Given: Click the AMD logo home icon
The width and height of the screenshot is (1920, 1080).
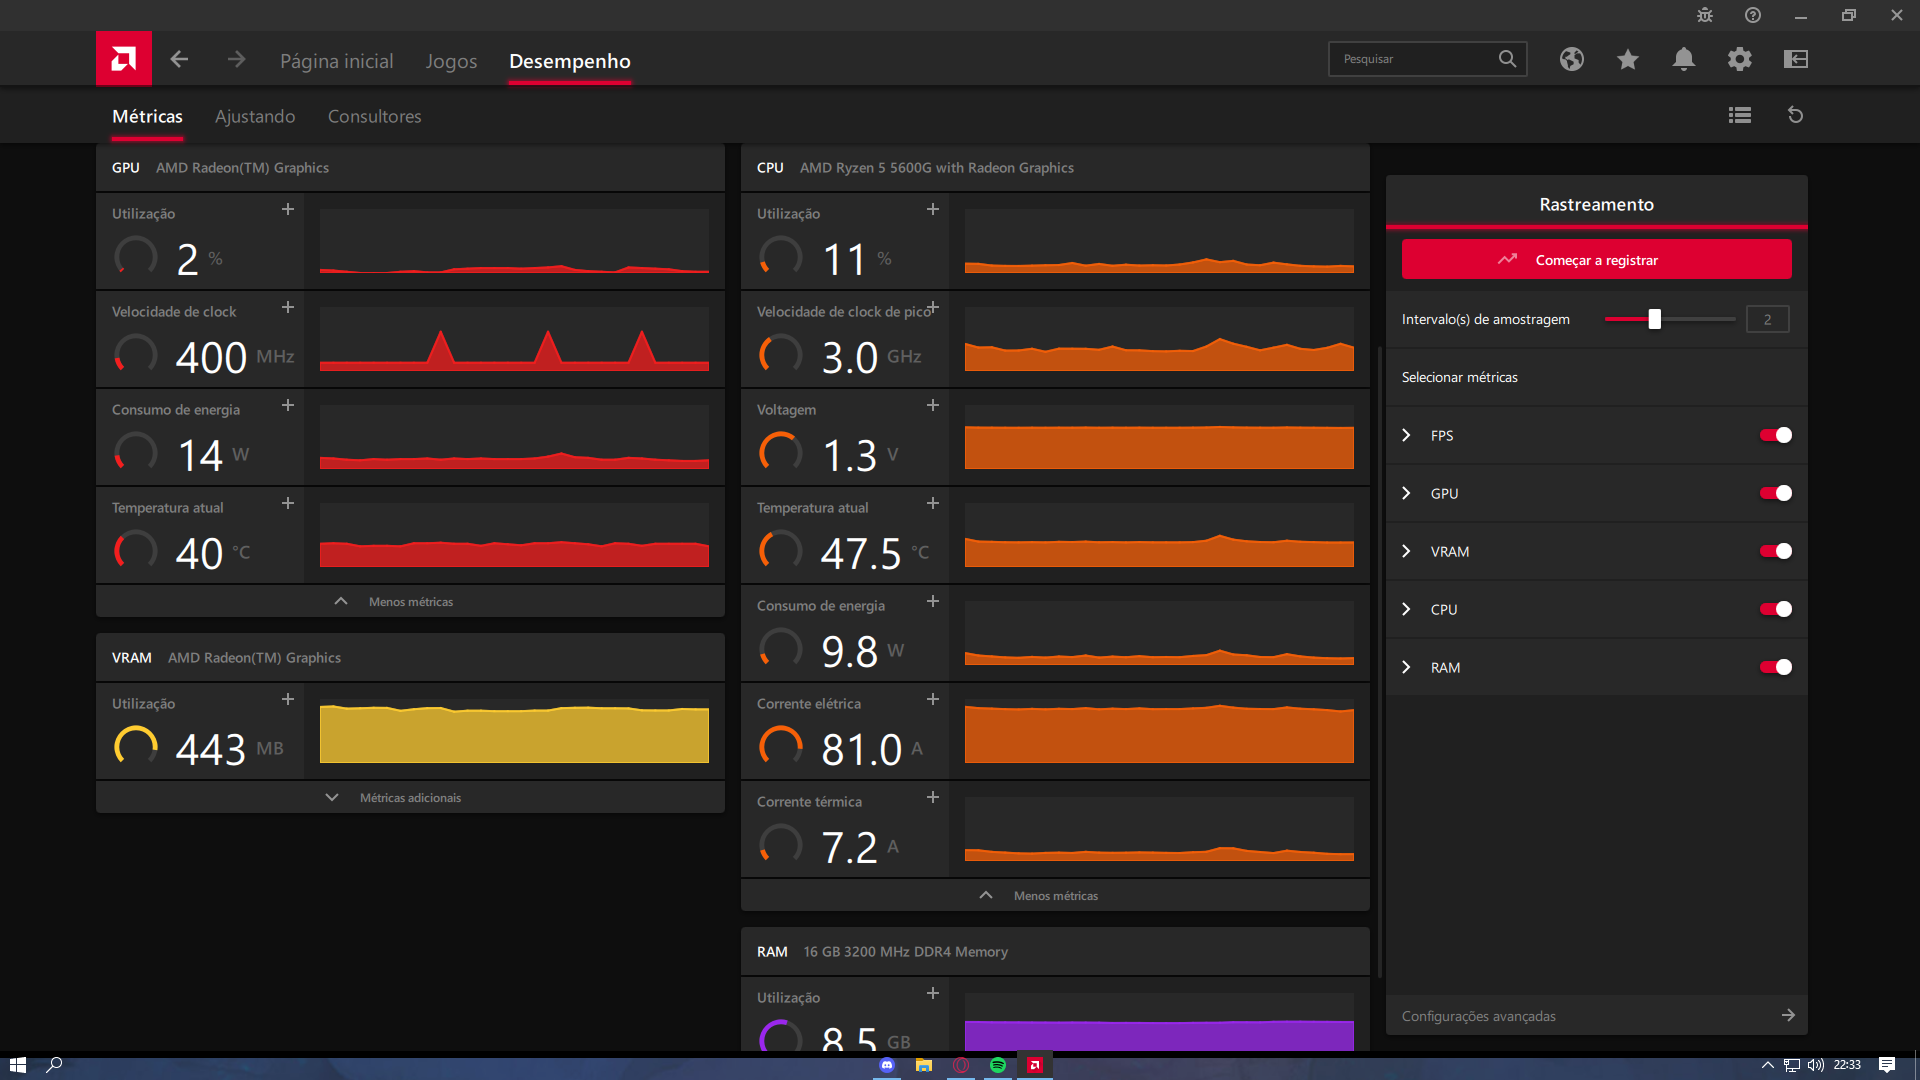Looking at the screenshot, I should tap(124, 59).
